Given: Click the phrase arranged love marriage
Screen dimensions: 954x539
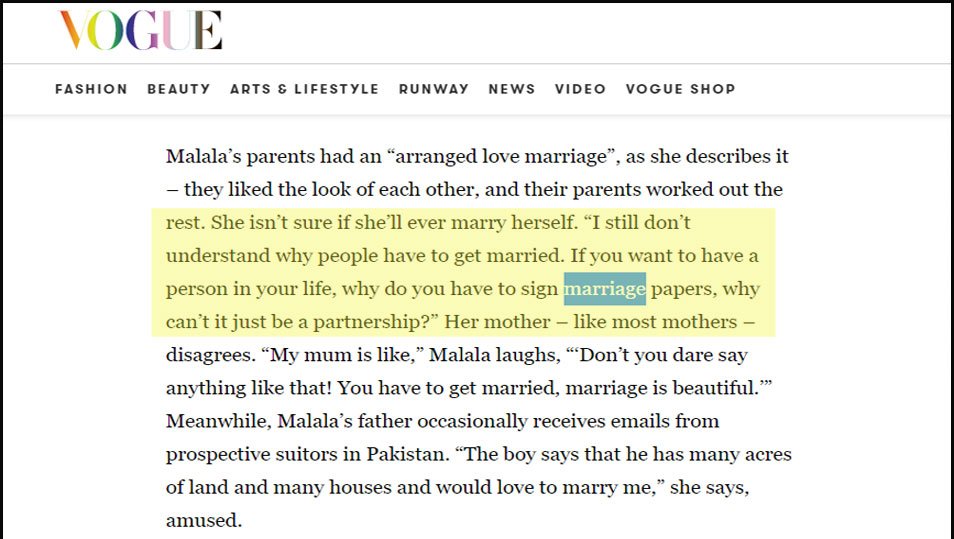Looking at the screenshot, I should click(x=501, y=157).
